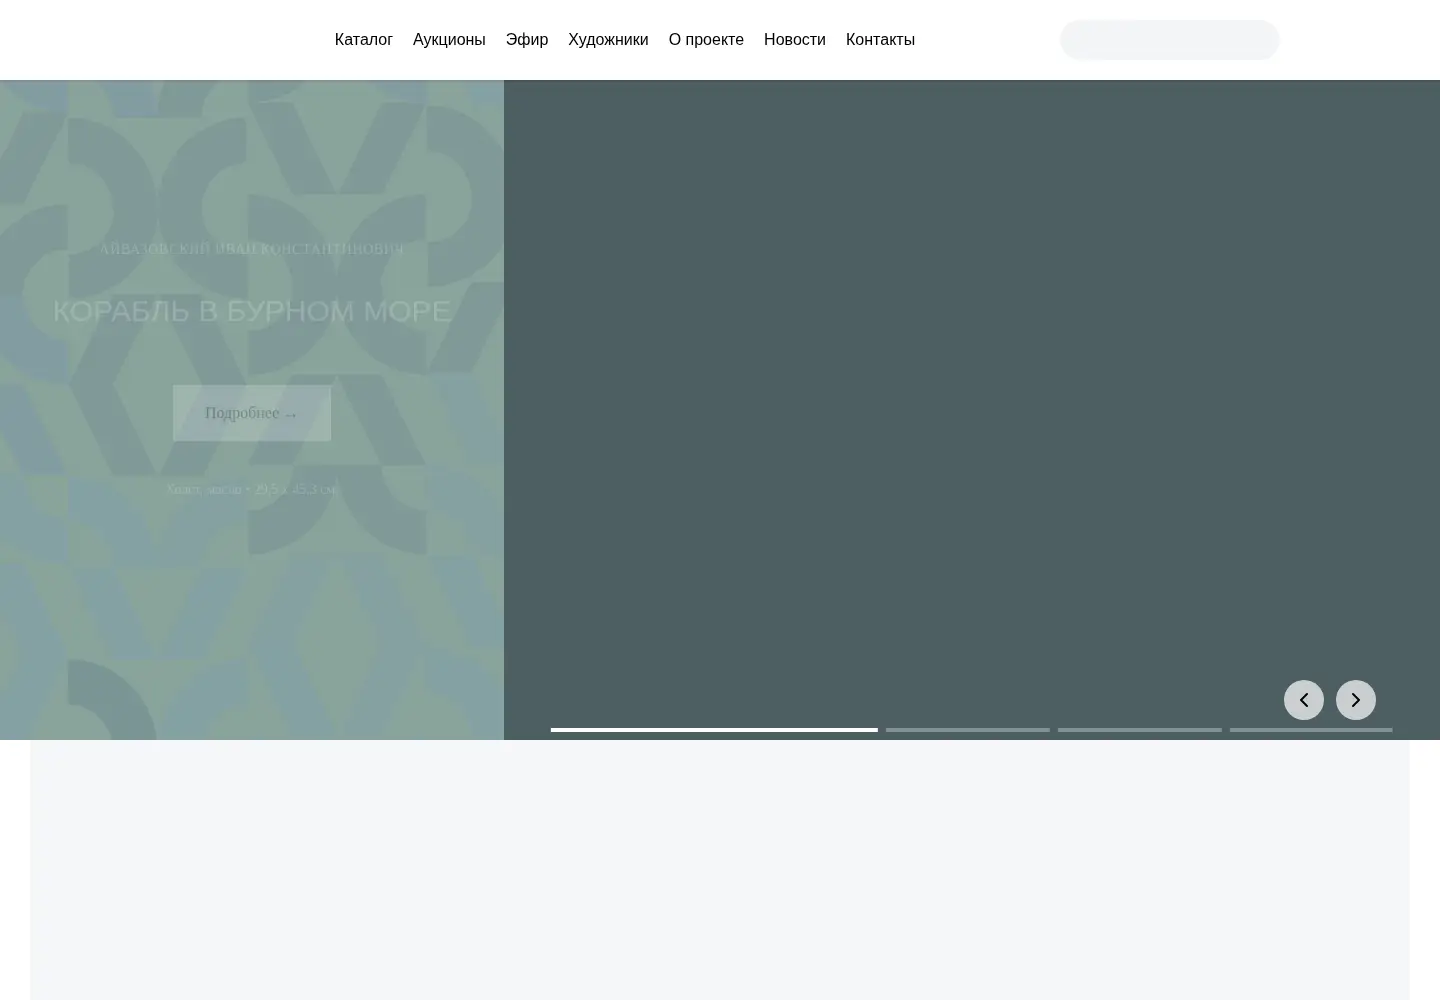This screenshot has width=1440, height=1000.
Task: Navigate to the Художники page
Action: [x=608, y=40]
